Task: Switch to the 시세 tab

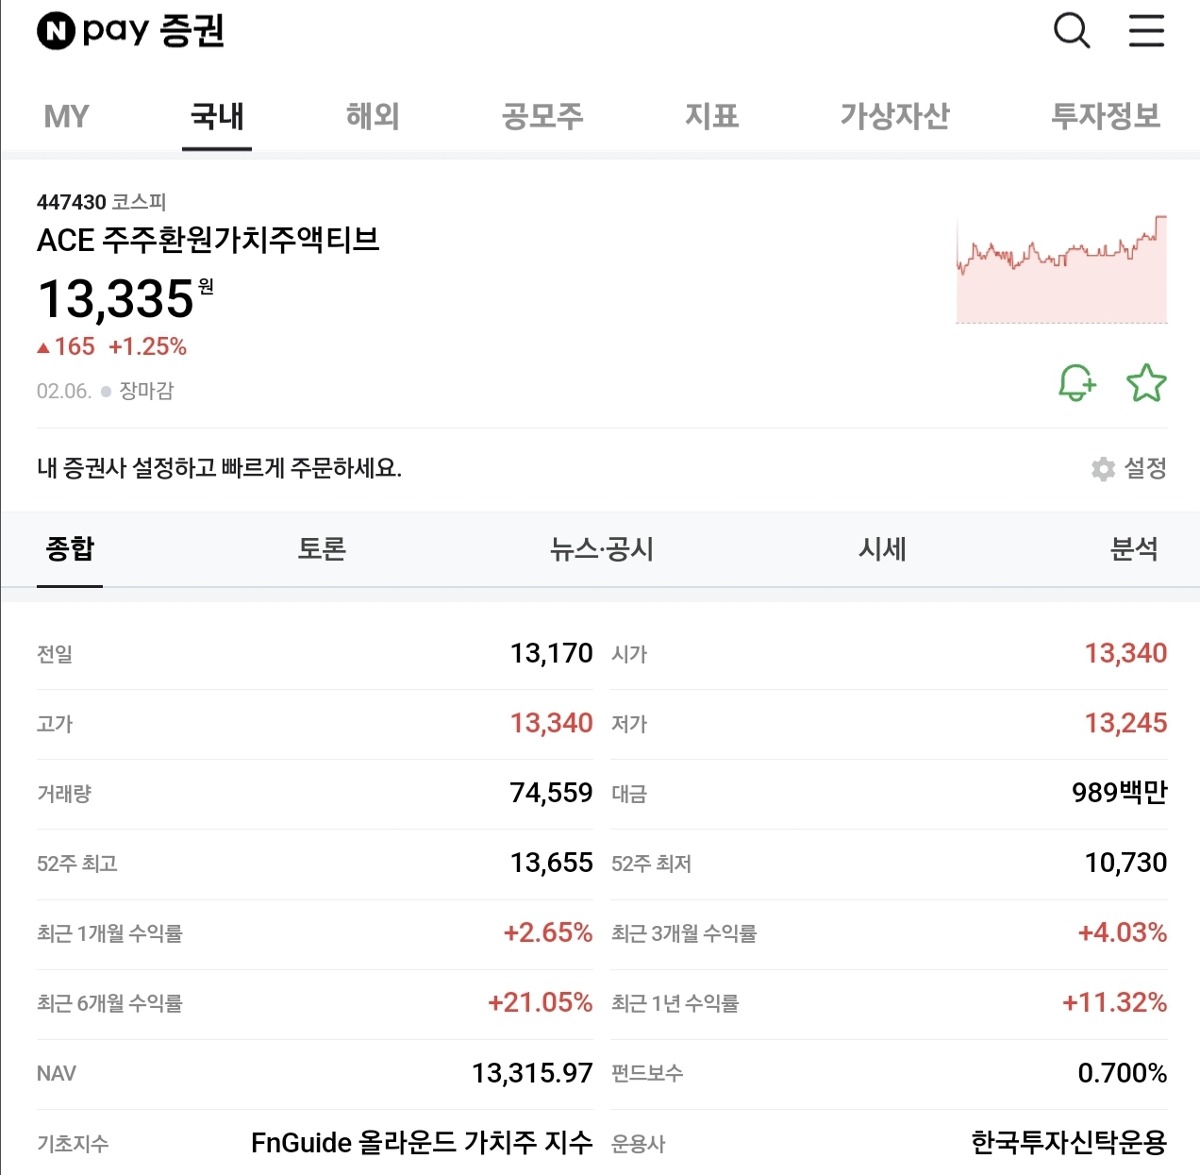Action: point(882,549)
